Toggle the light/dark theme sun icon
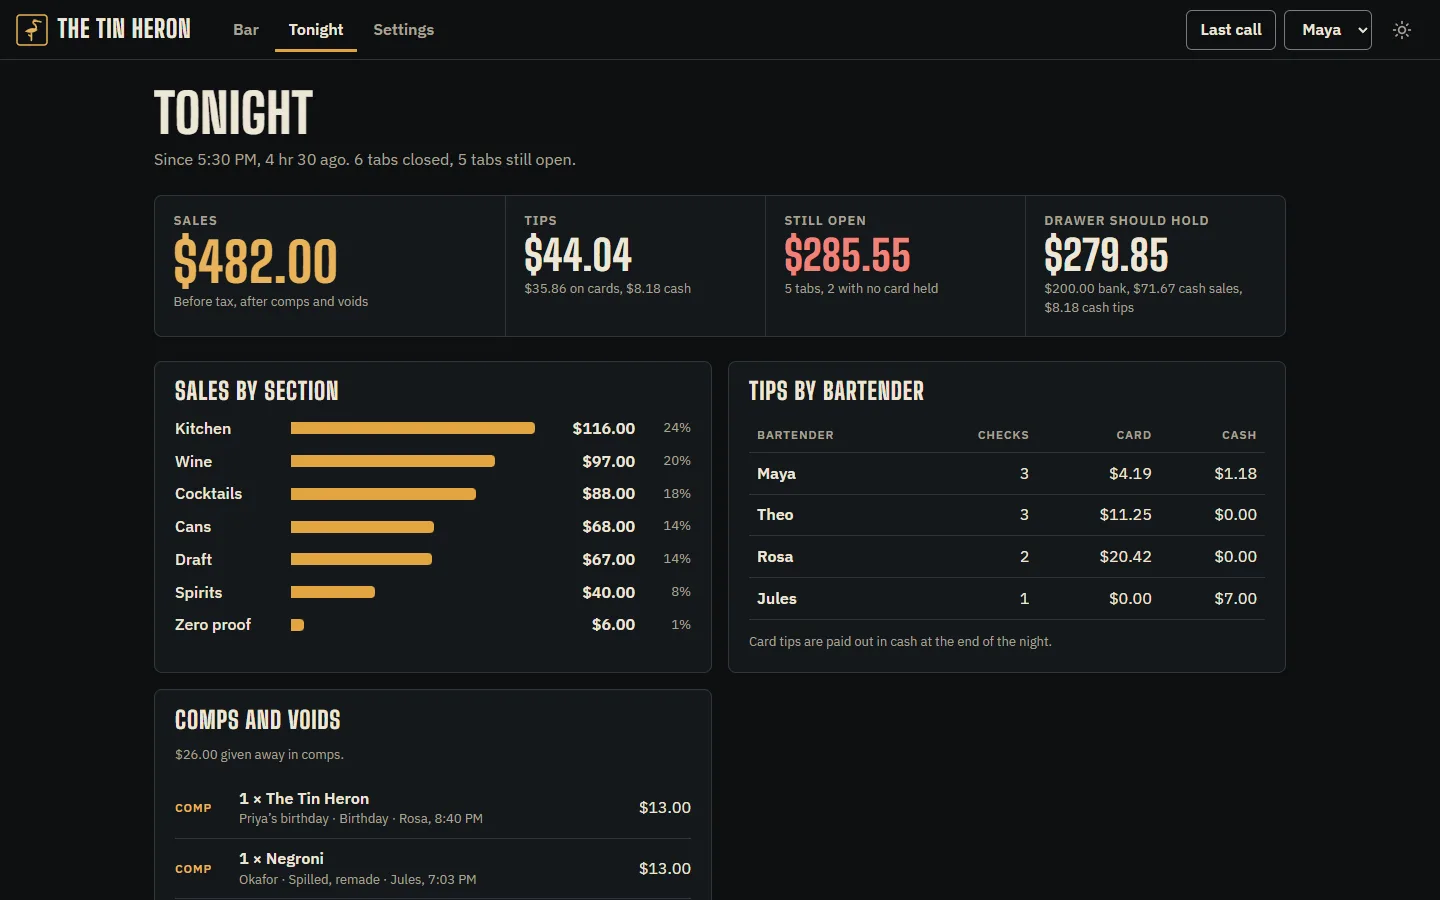 pyautogui.click(x=1402, y=30)
